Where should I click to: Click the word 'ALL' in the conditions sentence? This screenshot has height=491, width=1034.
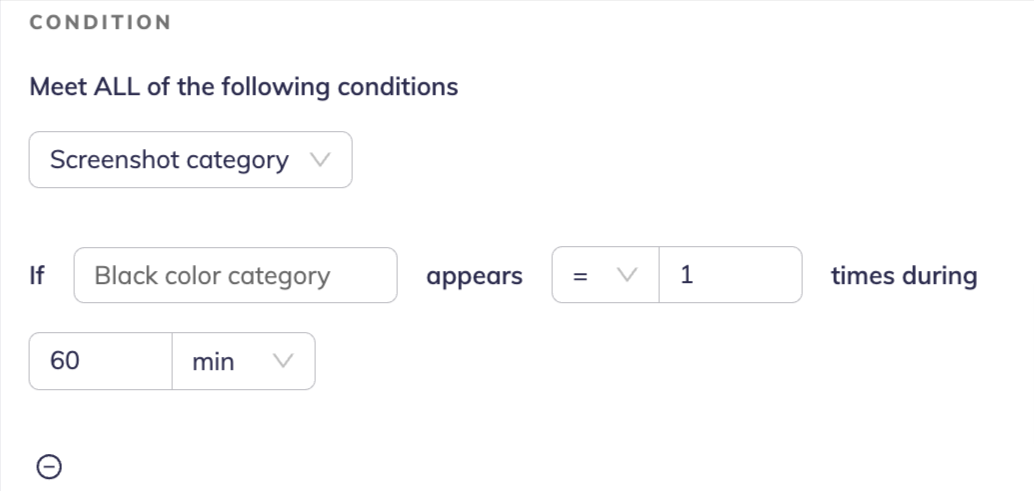117,87
